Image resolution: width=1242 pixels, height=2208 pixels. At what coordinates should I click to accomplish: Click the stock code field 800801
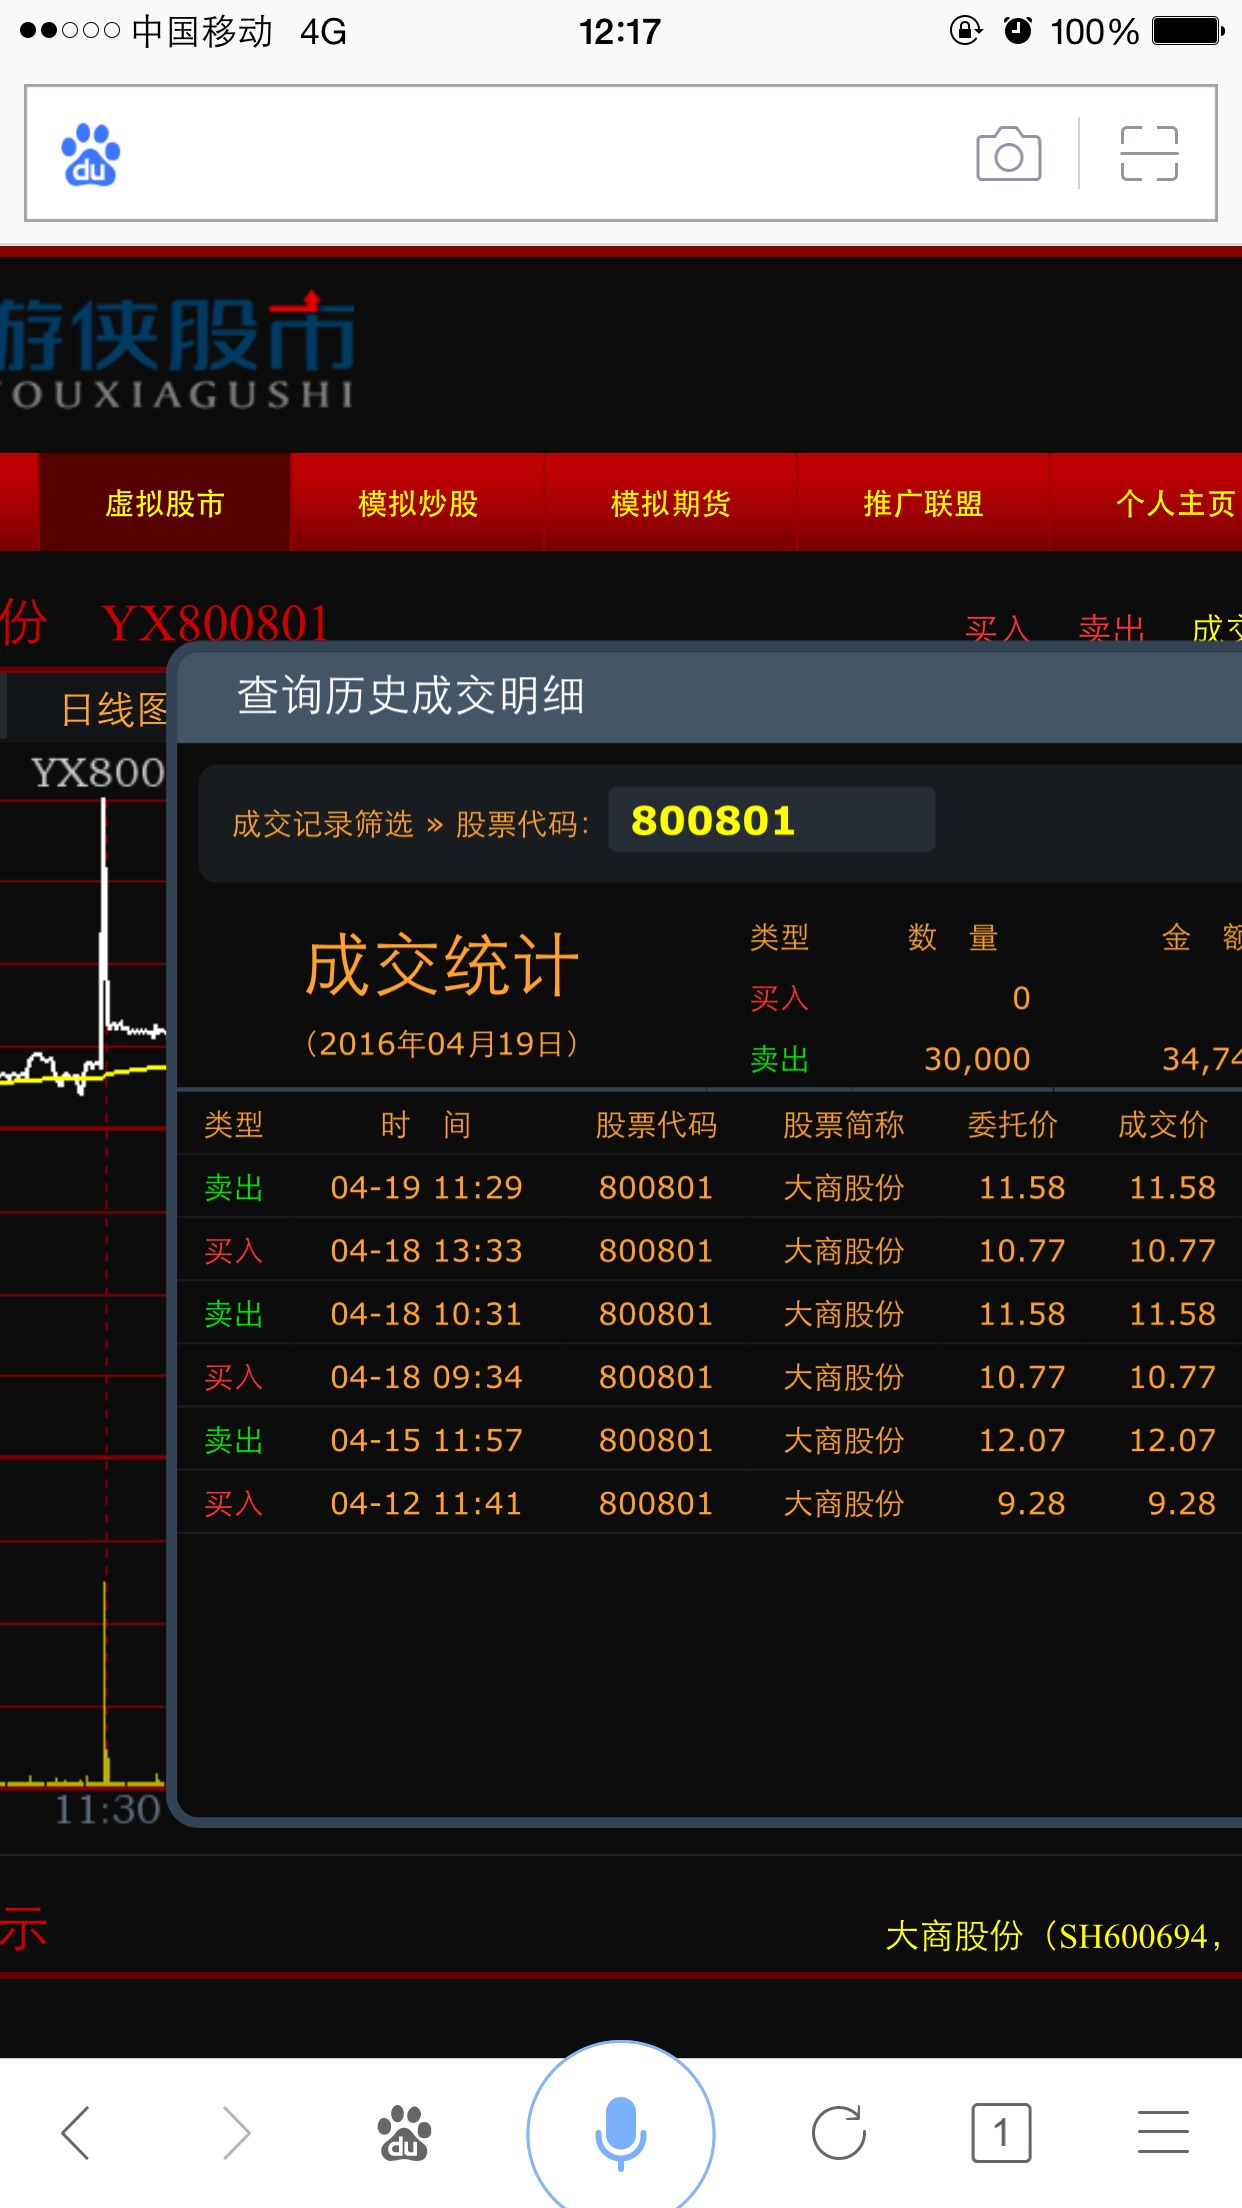pyautogui.click(x=771, y=821)
